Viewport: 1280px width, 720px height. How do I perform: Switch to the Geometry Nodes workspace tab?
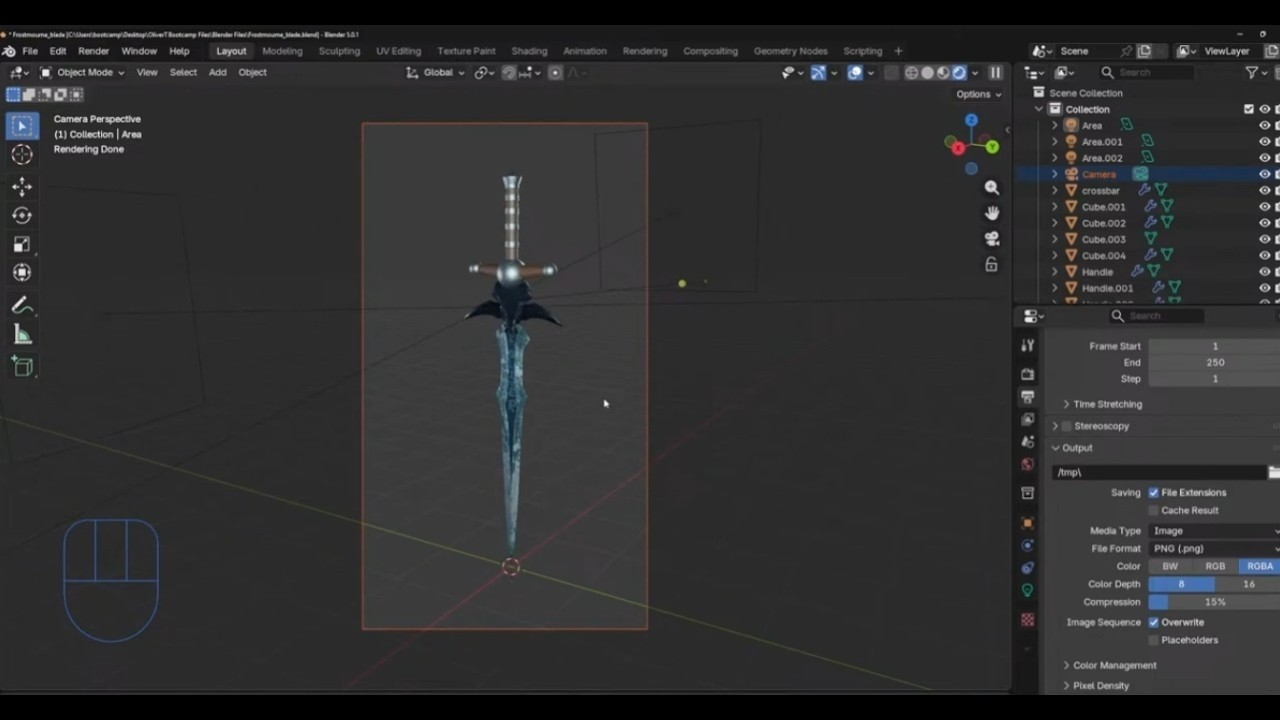click(790, 51)
